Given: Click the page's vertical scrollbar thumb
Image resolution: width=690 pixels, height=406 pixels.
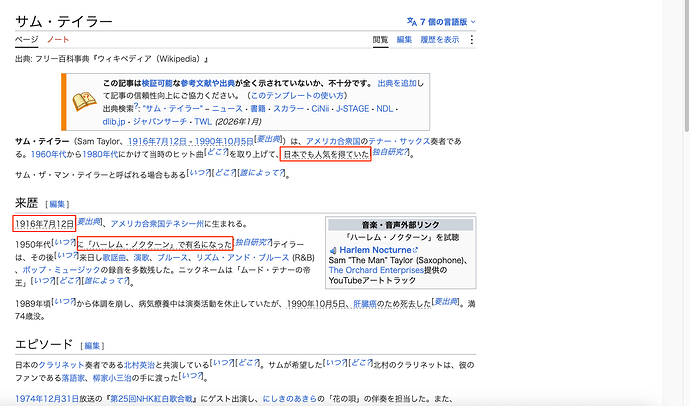Looking at the screenshot, I should pos(686,66).
